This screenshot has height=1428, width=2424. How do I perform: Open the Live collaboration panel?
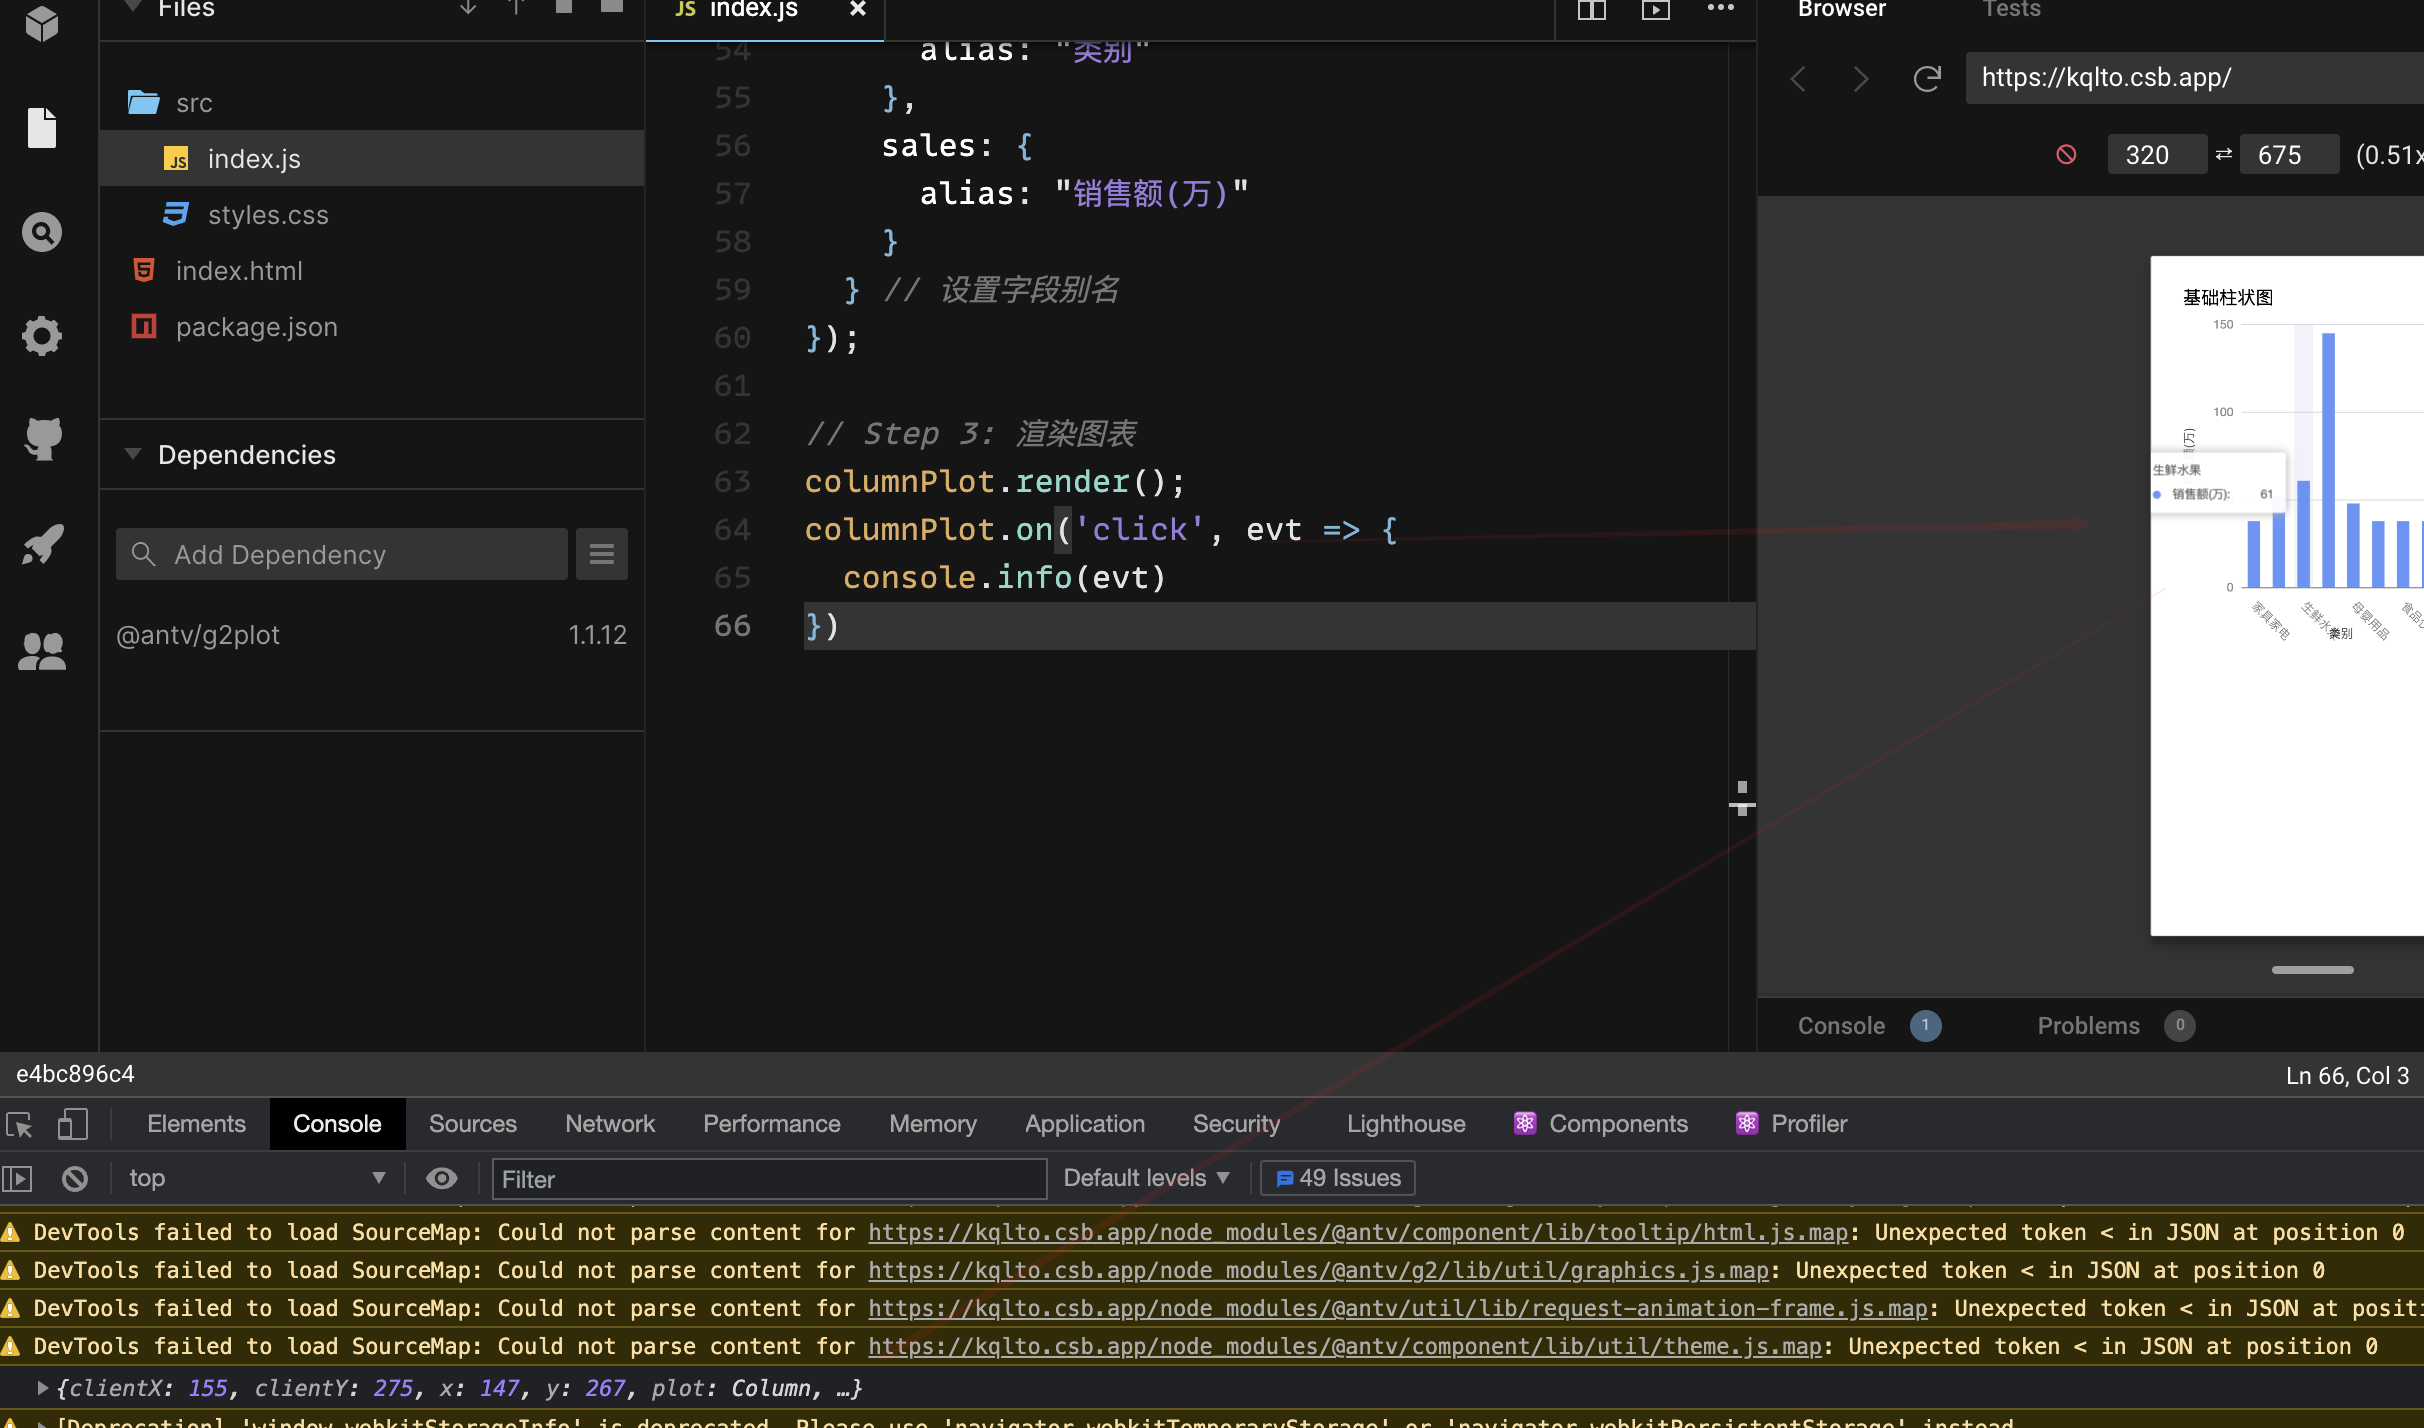pos(42,651)
